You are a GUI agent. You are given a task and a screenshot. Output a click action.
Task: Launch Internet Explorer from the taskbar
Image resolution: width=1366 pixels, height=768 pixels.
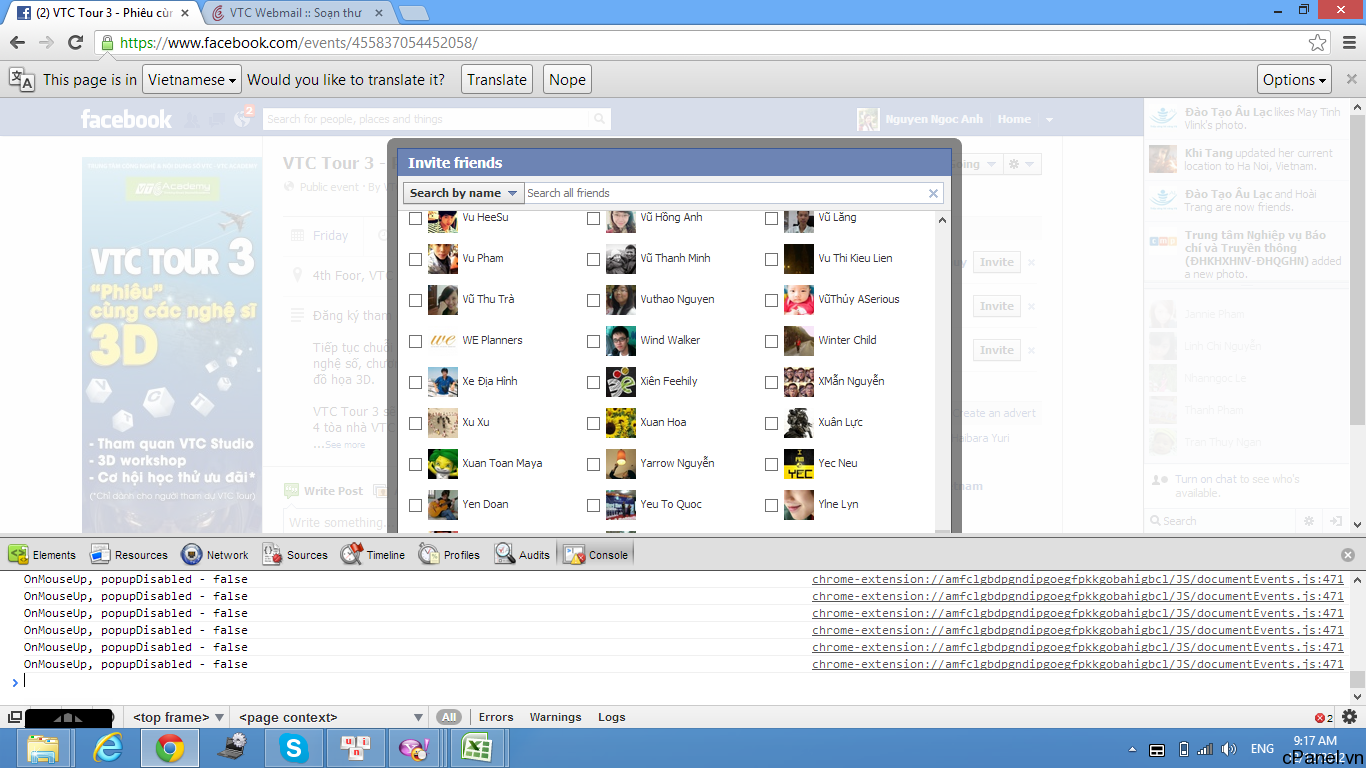pos(107,748)
